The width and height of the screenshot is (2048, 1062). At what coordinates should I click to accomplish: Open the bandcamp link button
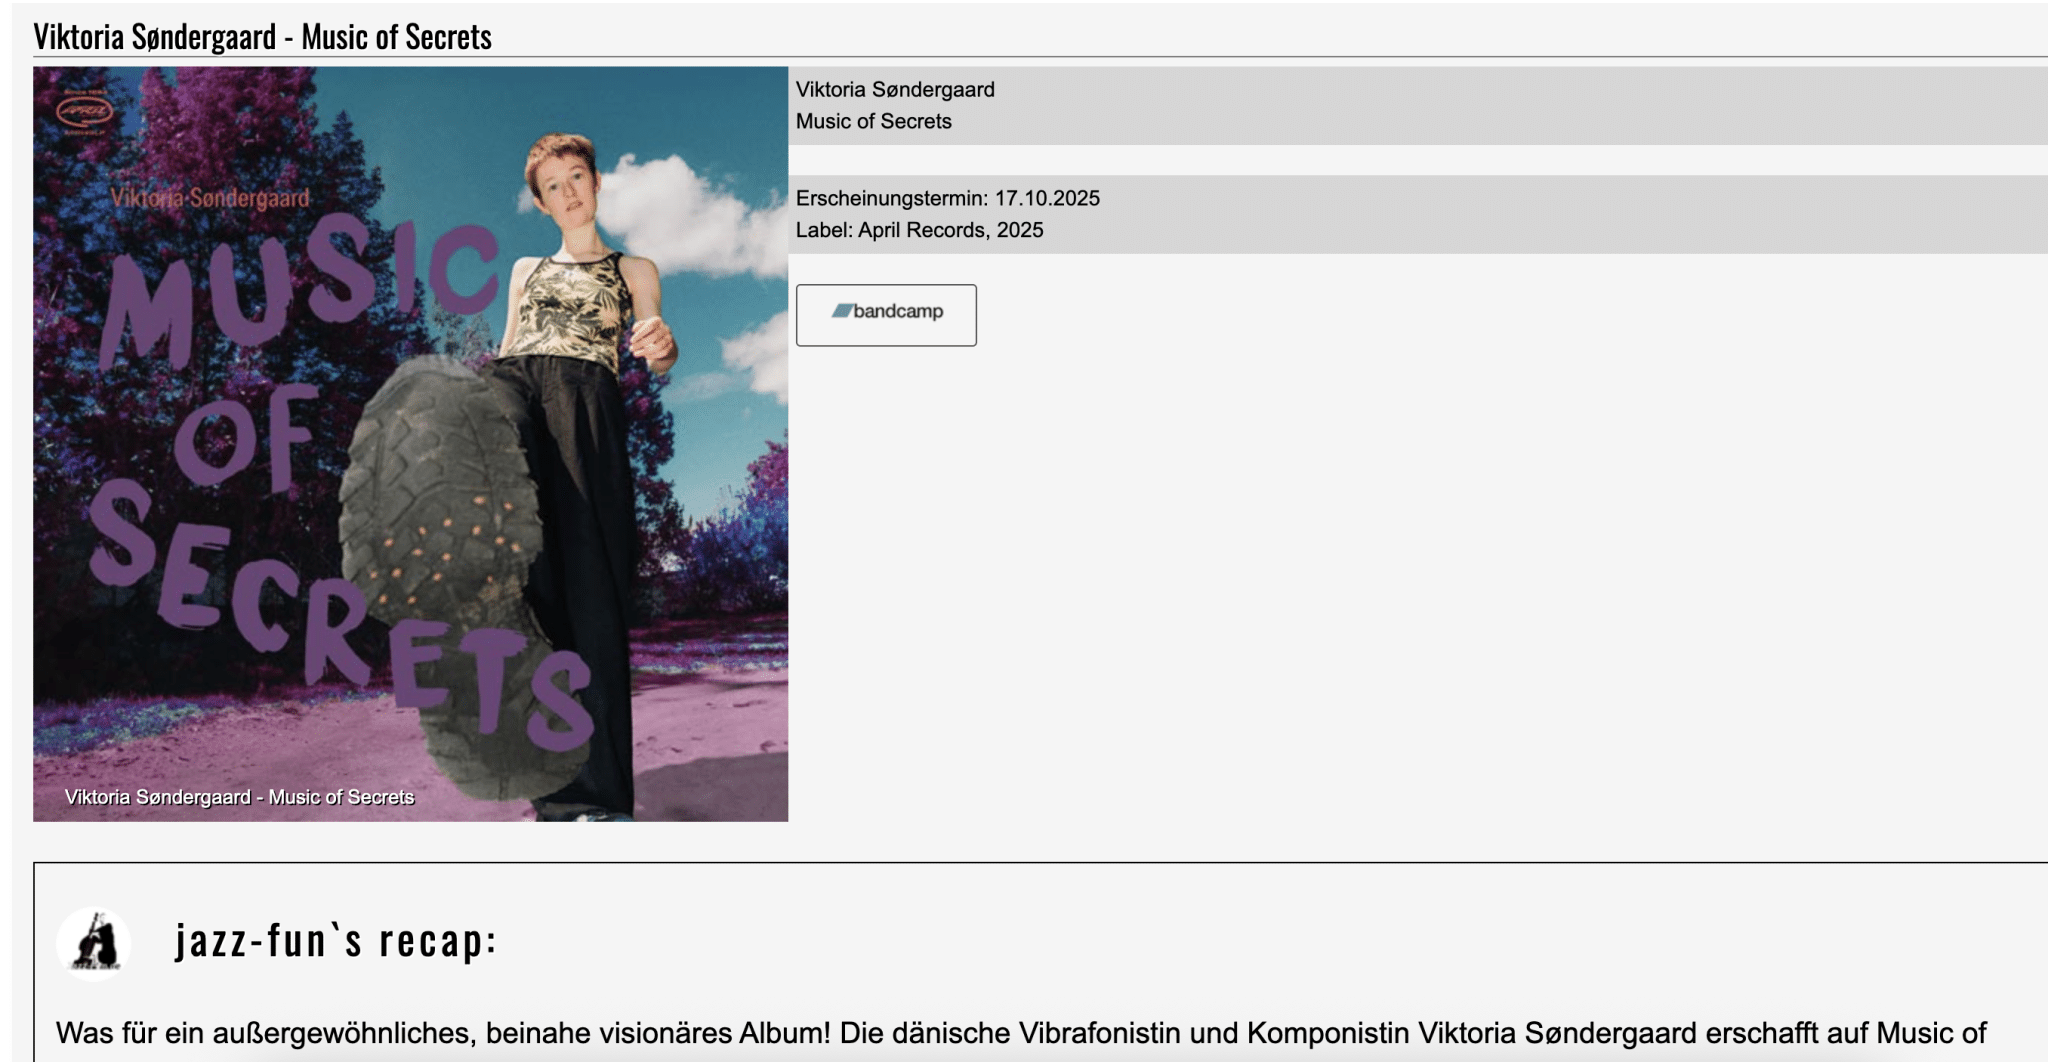(x=886, y=315)
